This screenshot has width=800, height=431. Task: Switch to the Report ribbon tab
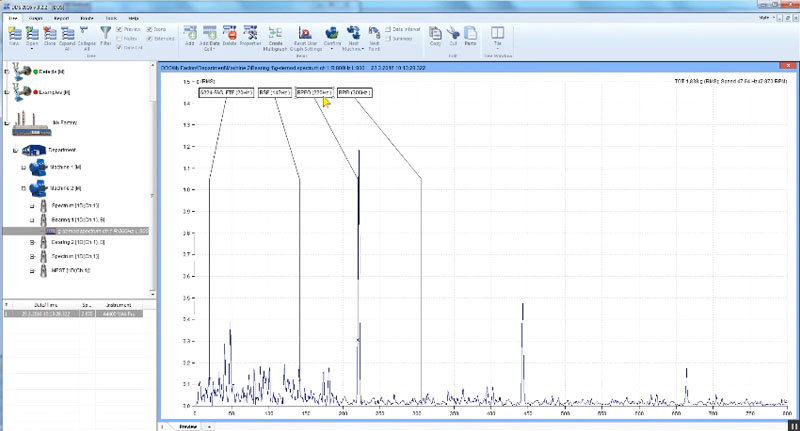click(x=61, y=18)
